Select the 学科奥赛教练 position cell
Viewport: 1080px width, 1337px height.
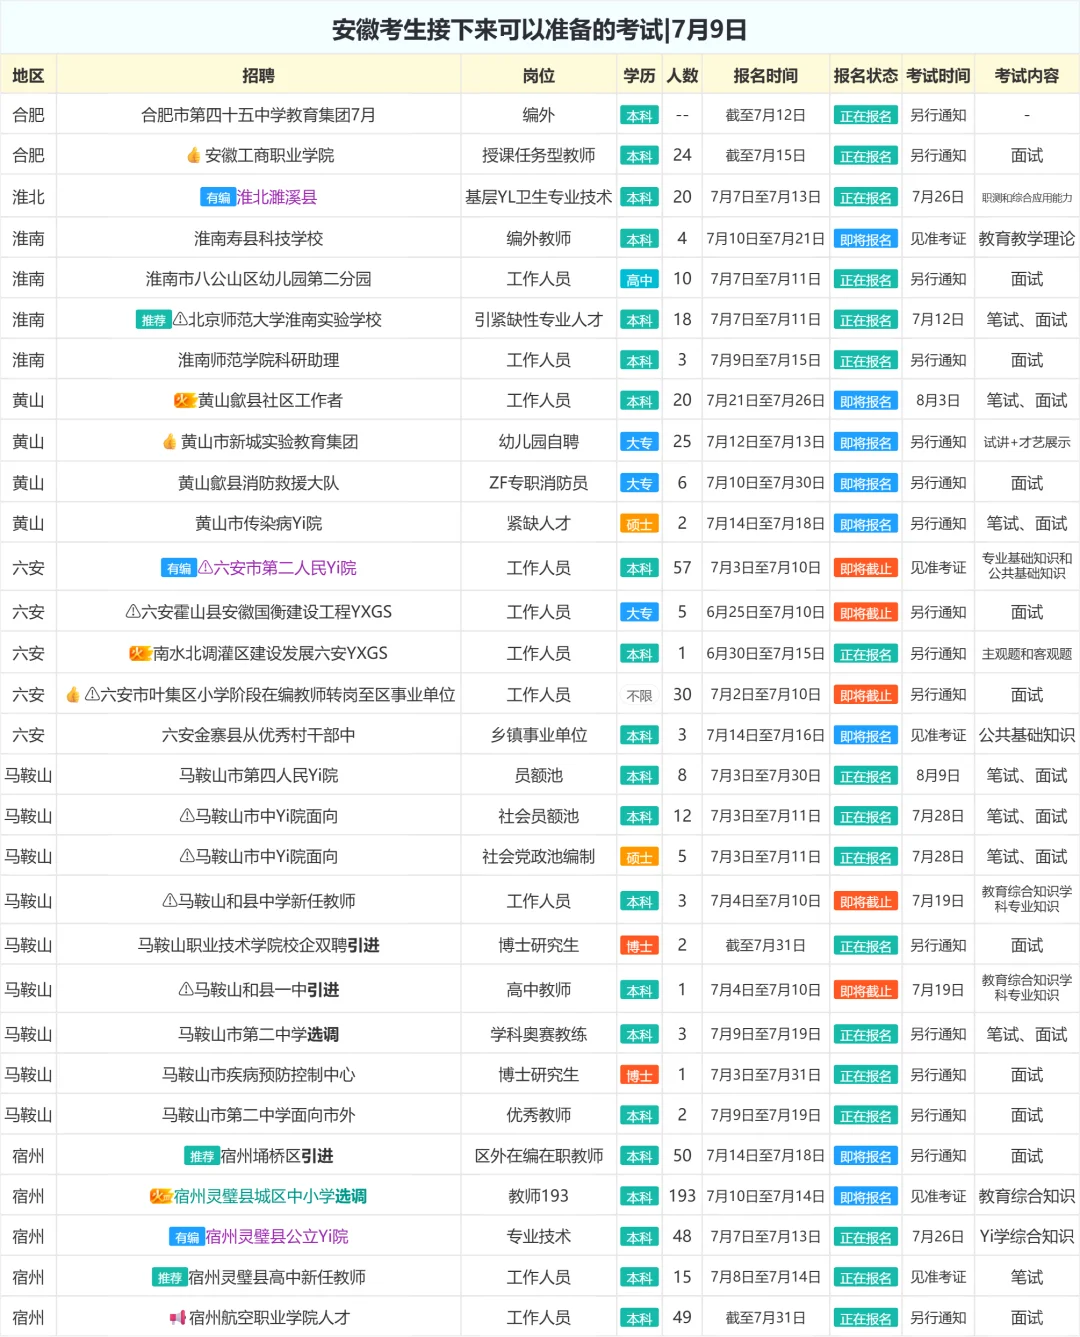coord(538,1034)
